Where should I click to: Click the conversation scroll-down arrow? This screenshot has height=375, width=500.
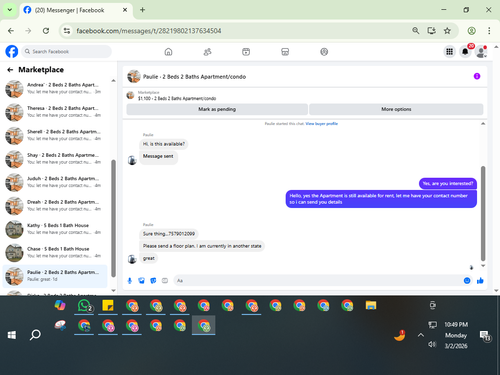[x=483, y=266]
